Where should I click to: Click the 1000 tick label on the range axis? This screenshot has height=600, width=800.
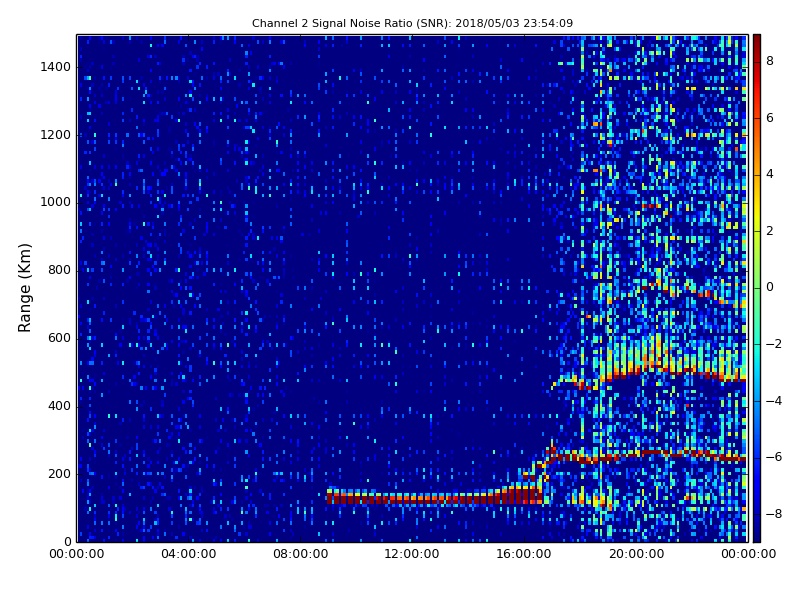pyautogui.click(x=56, y=202)
